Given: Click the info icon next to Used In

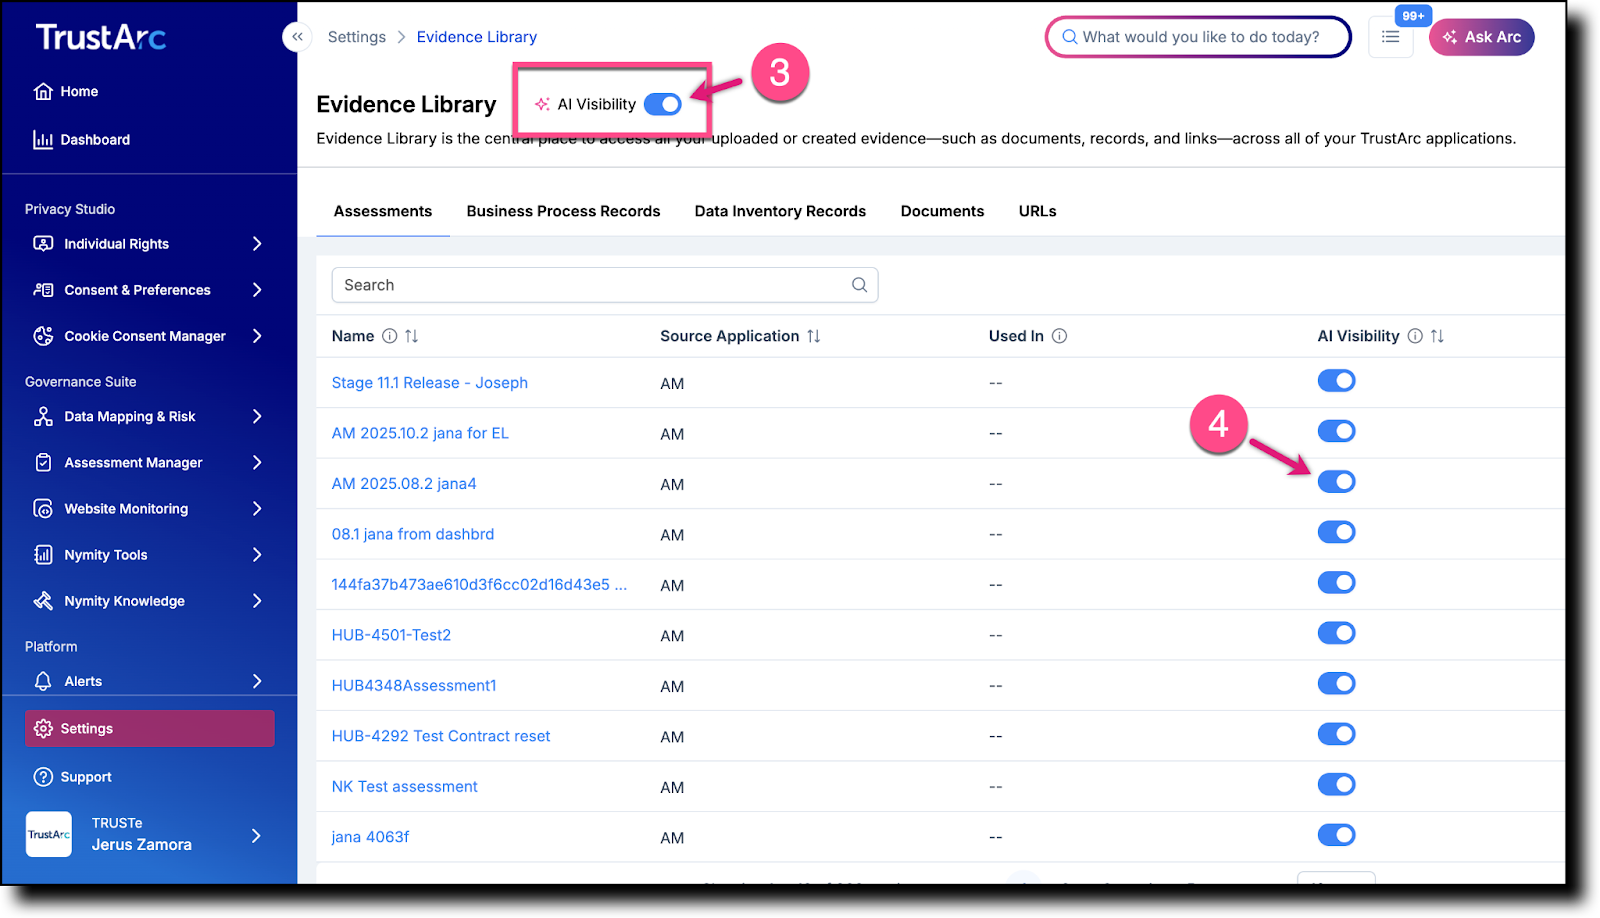Looking at the screenshot, I should point(1059,336).
